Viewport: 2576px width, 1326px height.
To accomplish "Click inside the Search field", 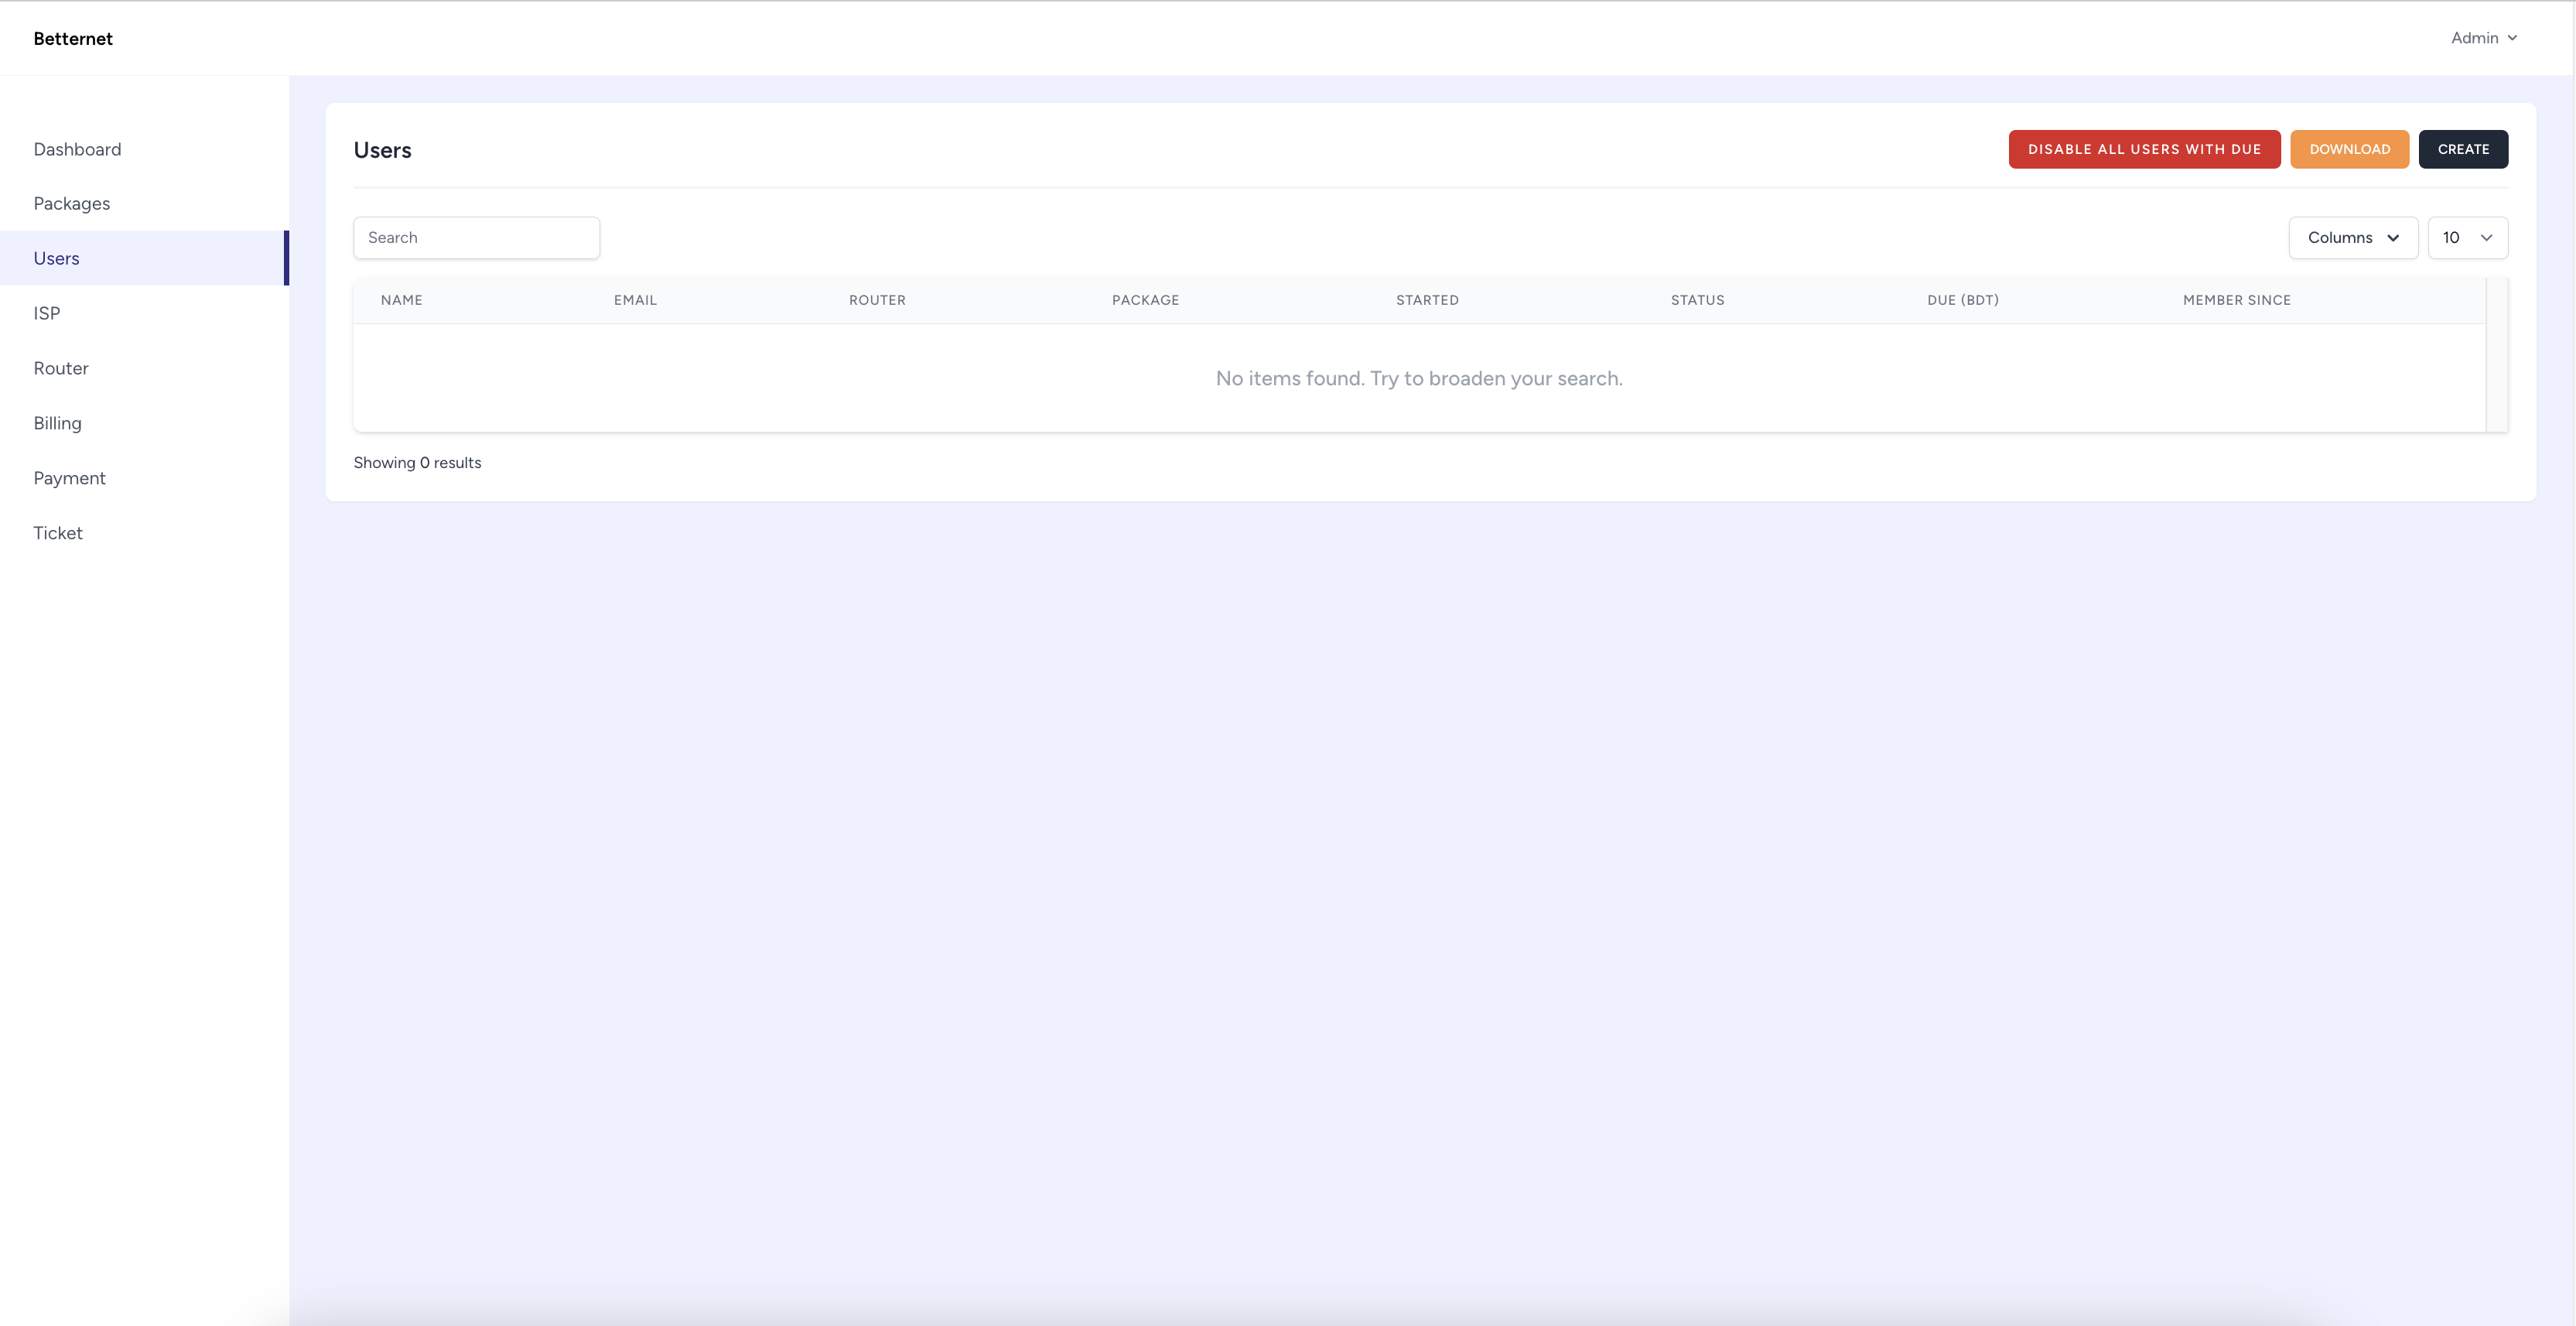I will (x=476, y=237).
